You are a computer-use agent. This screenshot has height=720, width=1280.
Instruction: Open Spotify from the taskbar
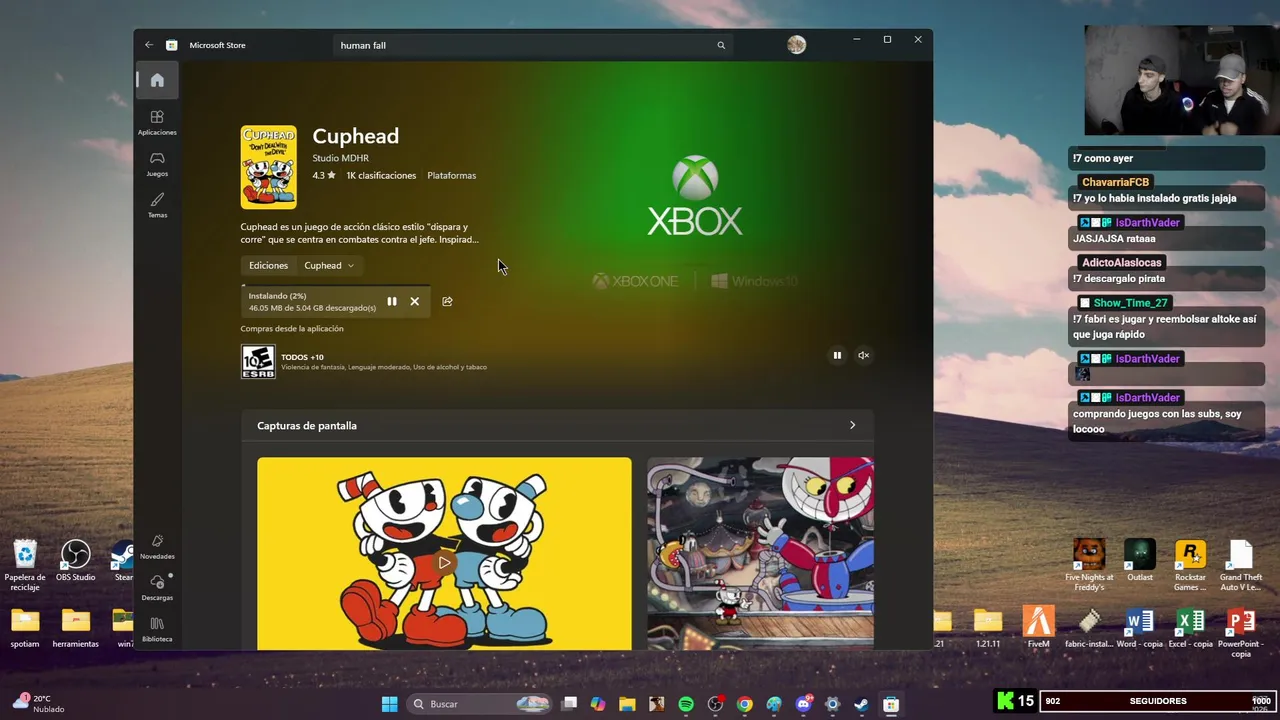[x=686, y=704]
